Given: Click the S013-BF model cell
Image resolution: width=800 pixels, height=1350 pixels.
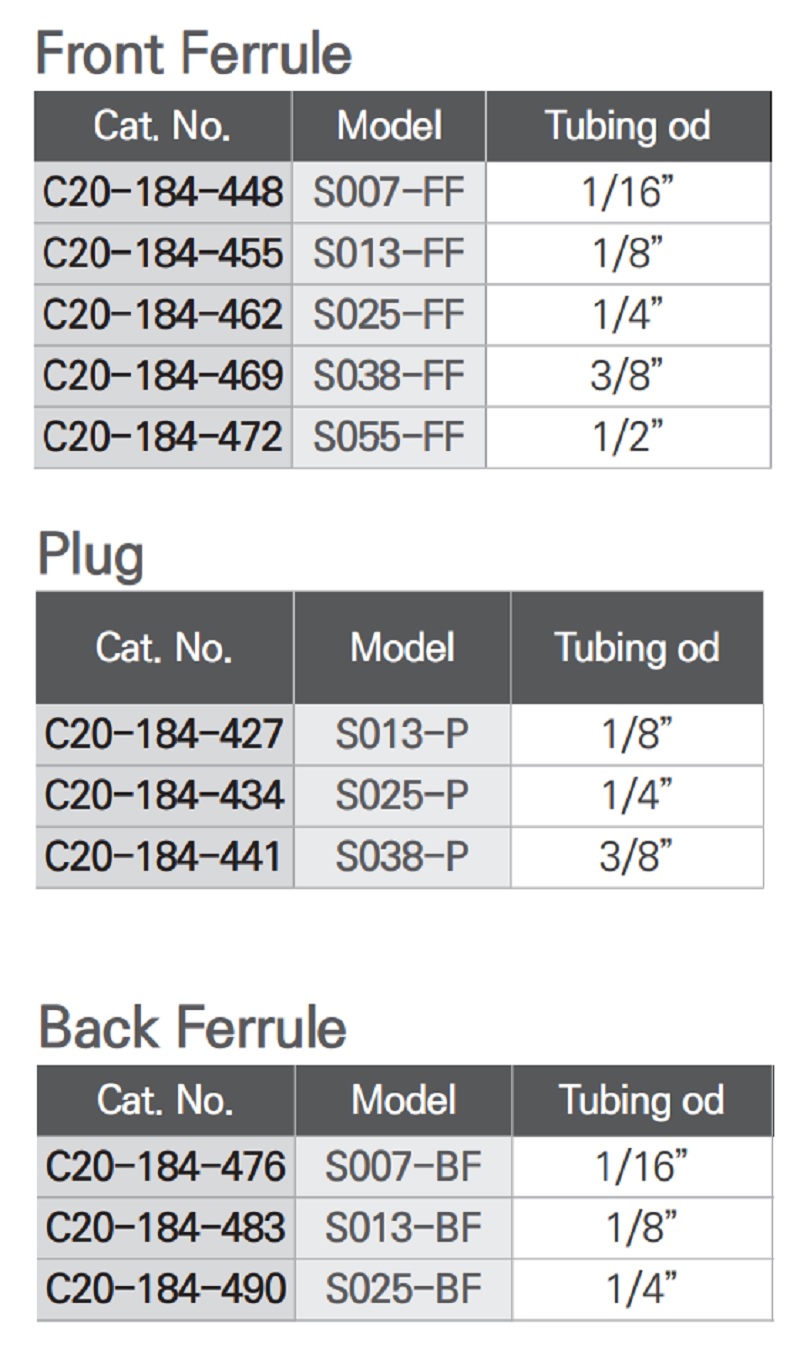Looking at the screenshot, I should [404, 1227].
